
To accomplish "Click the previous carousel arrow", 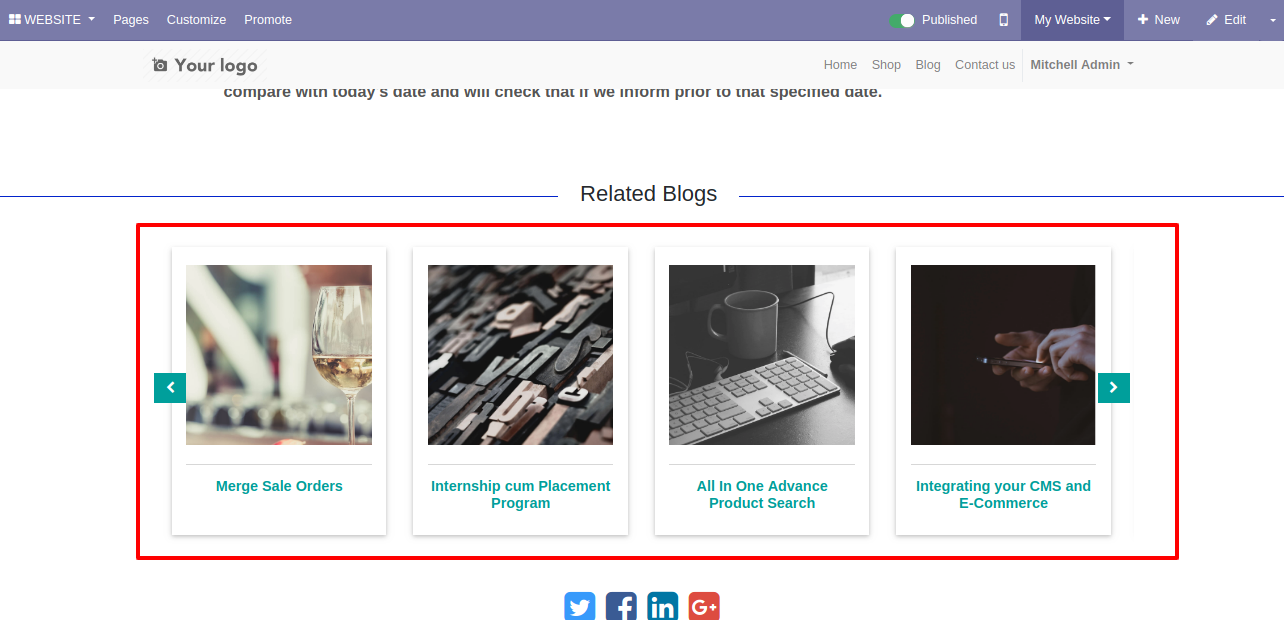I will point(170,388).
